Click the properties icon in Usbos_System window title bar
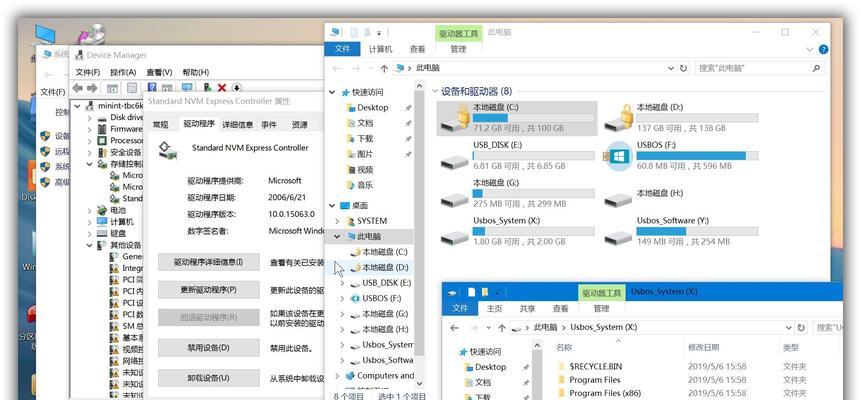The width and height of the screenshot is (861, 400). (x=471, y=292)
